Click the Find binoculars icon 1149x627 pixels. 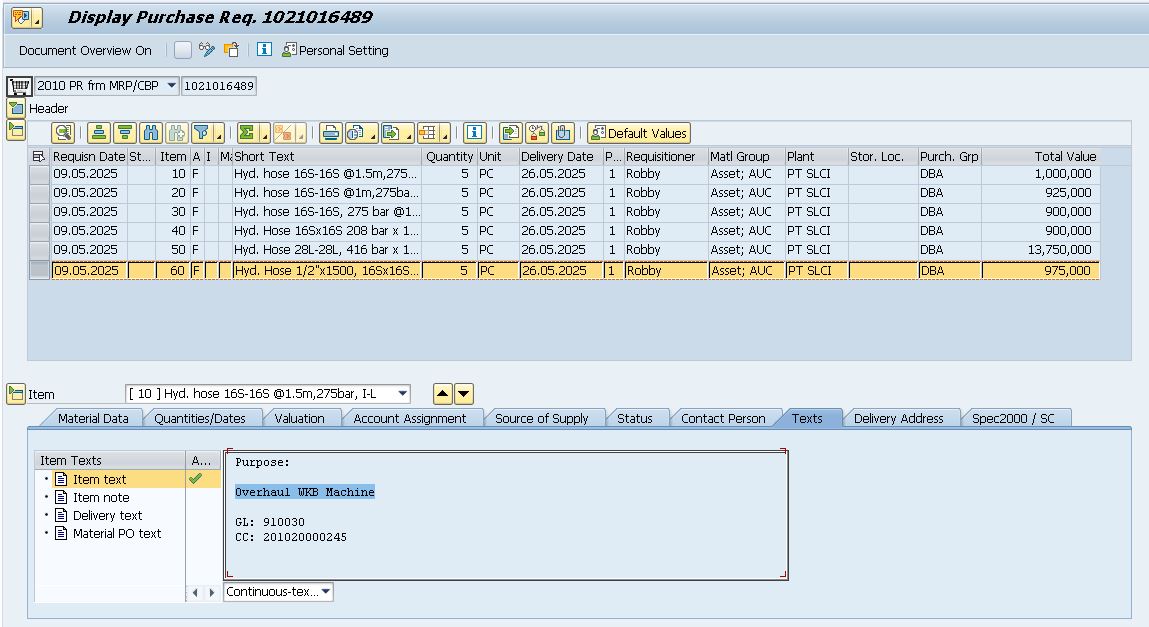point(151,133)
